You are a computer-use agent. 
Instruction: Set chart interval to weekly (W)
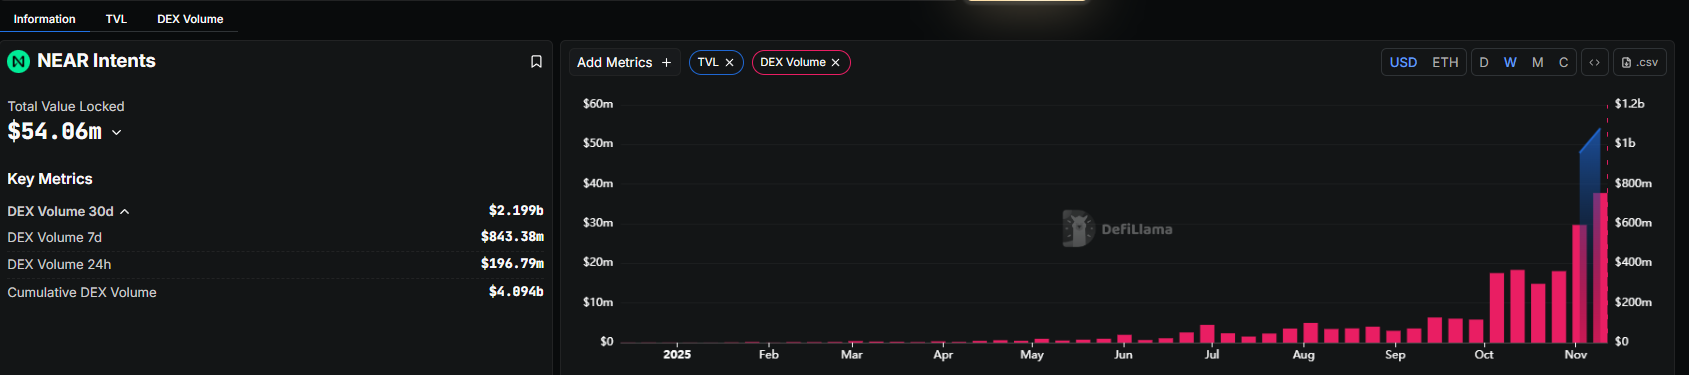coord(1510,62)
